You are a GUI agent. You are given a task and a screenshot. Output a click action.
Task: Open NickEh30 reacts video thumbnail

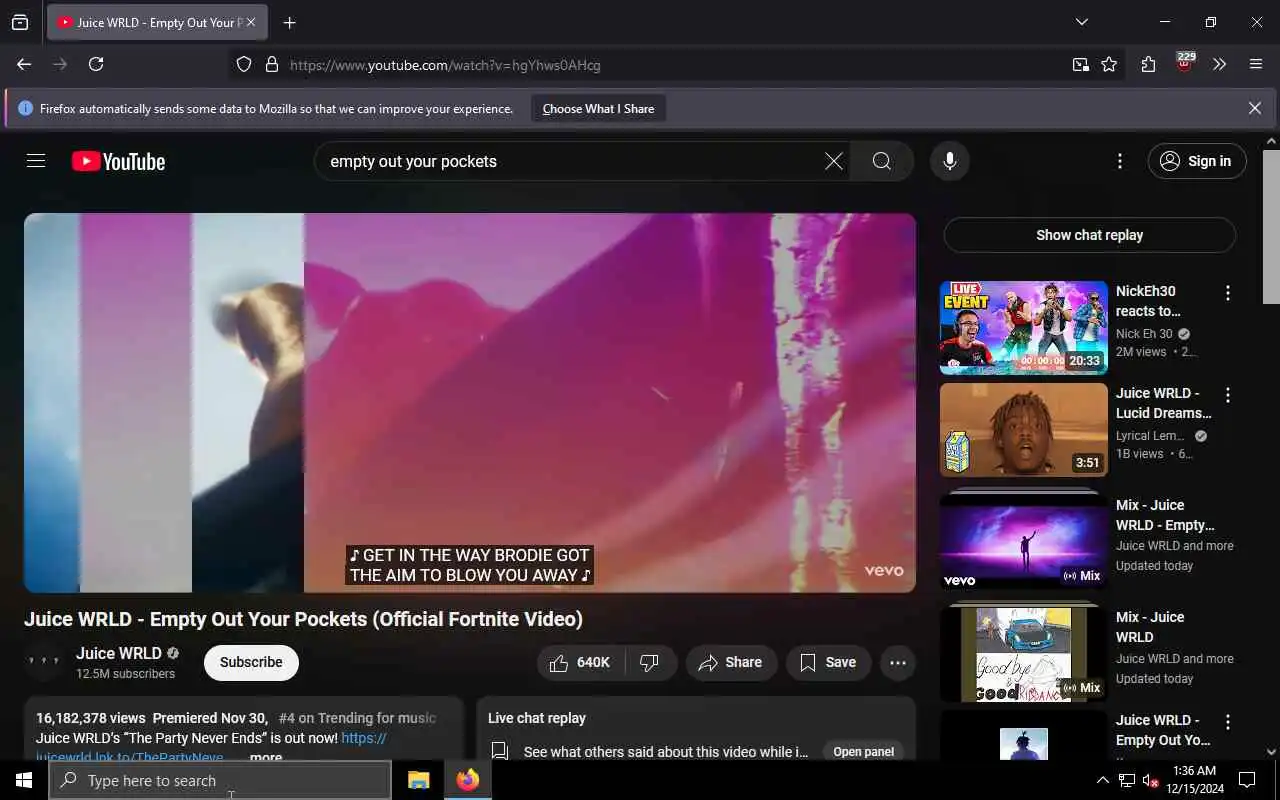click(x=1023, y=327)
